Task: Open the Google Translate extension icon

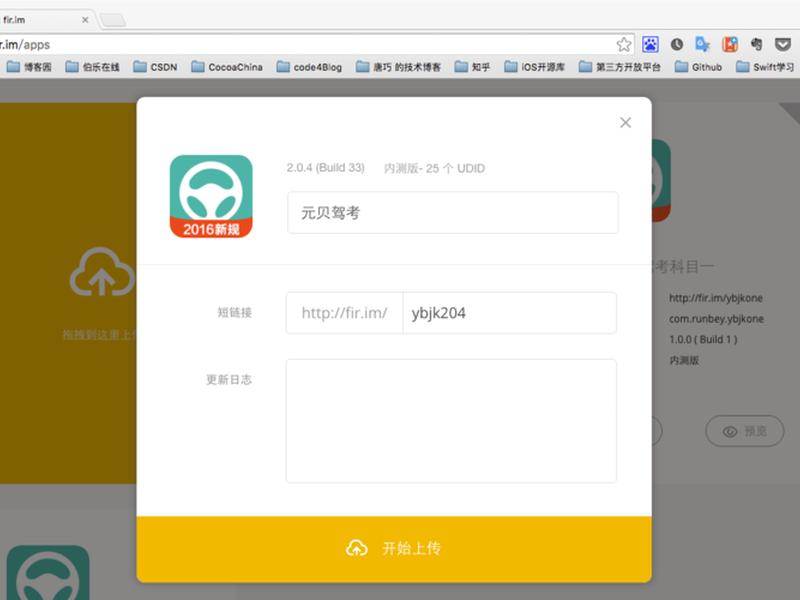Action: 703,44
